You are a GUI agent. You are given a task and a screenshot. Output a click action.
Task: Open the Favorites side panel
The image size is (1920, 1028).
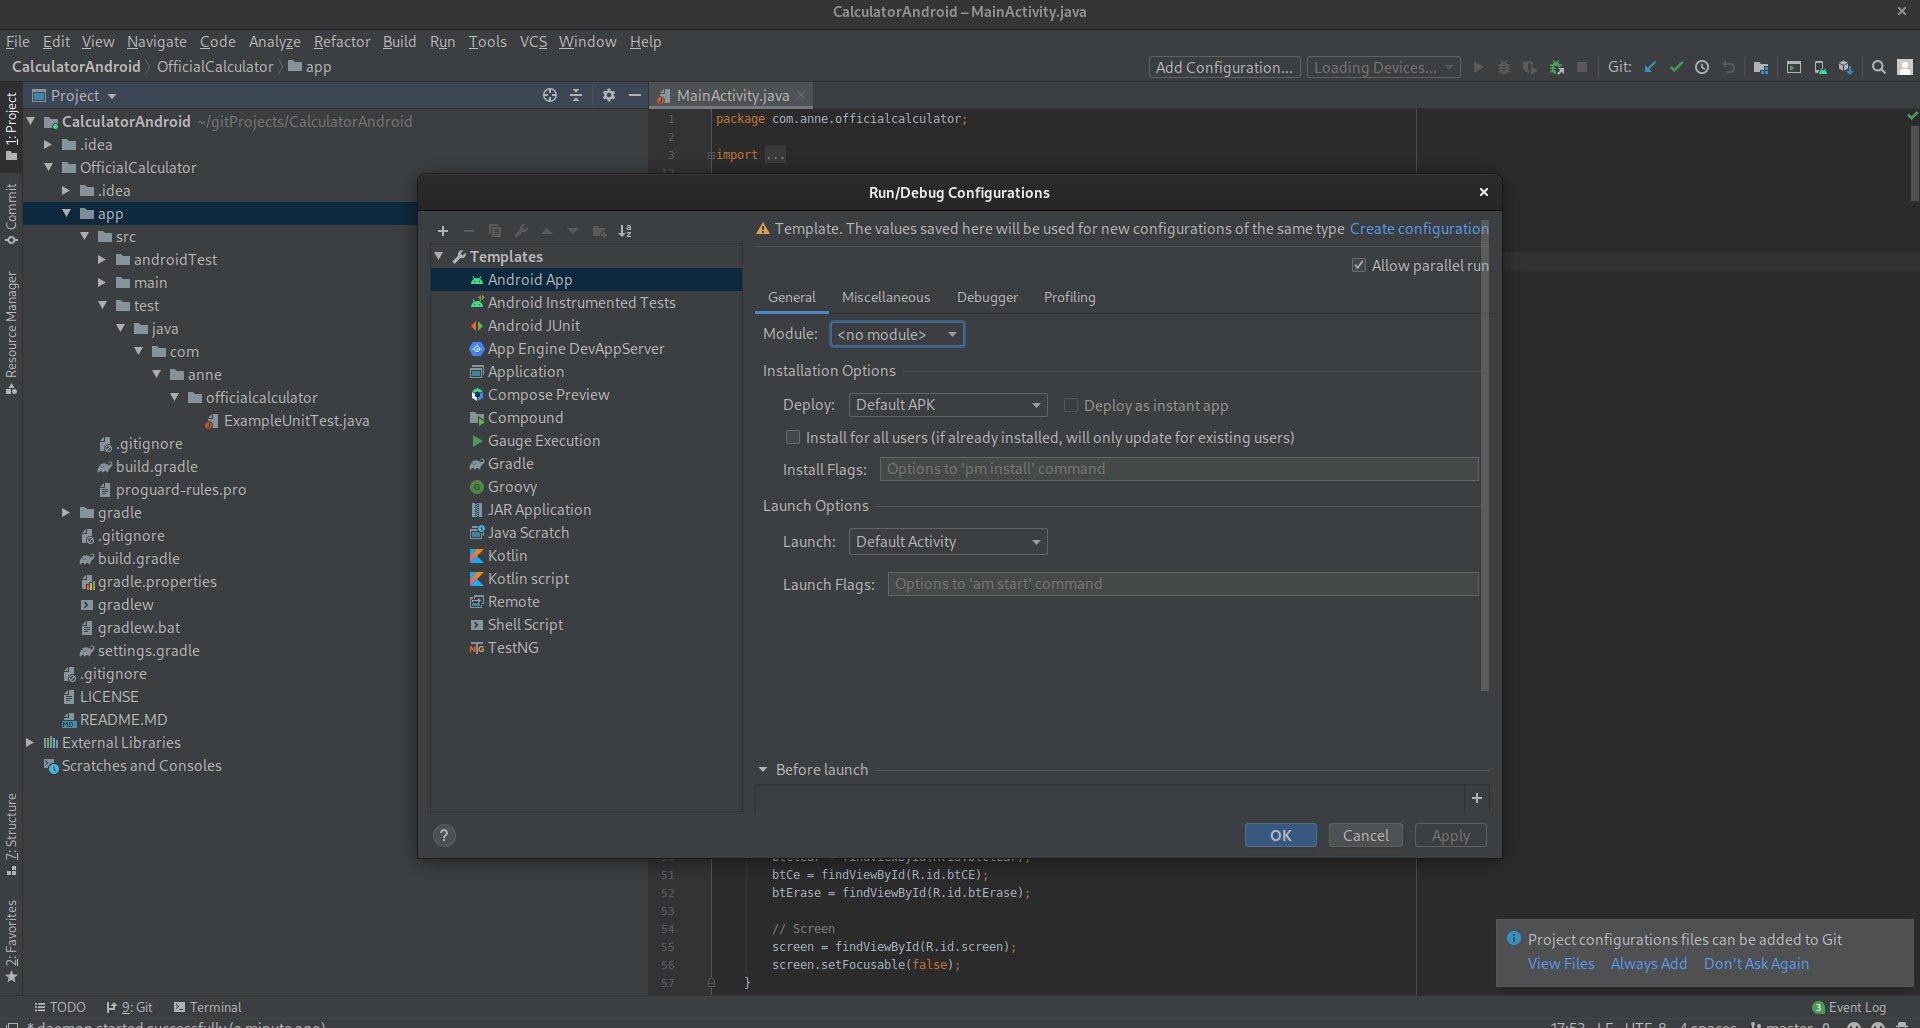coord(11,940)
